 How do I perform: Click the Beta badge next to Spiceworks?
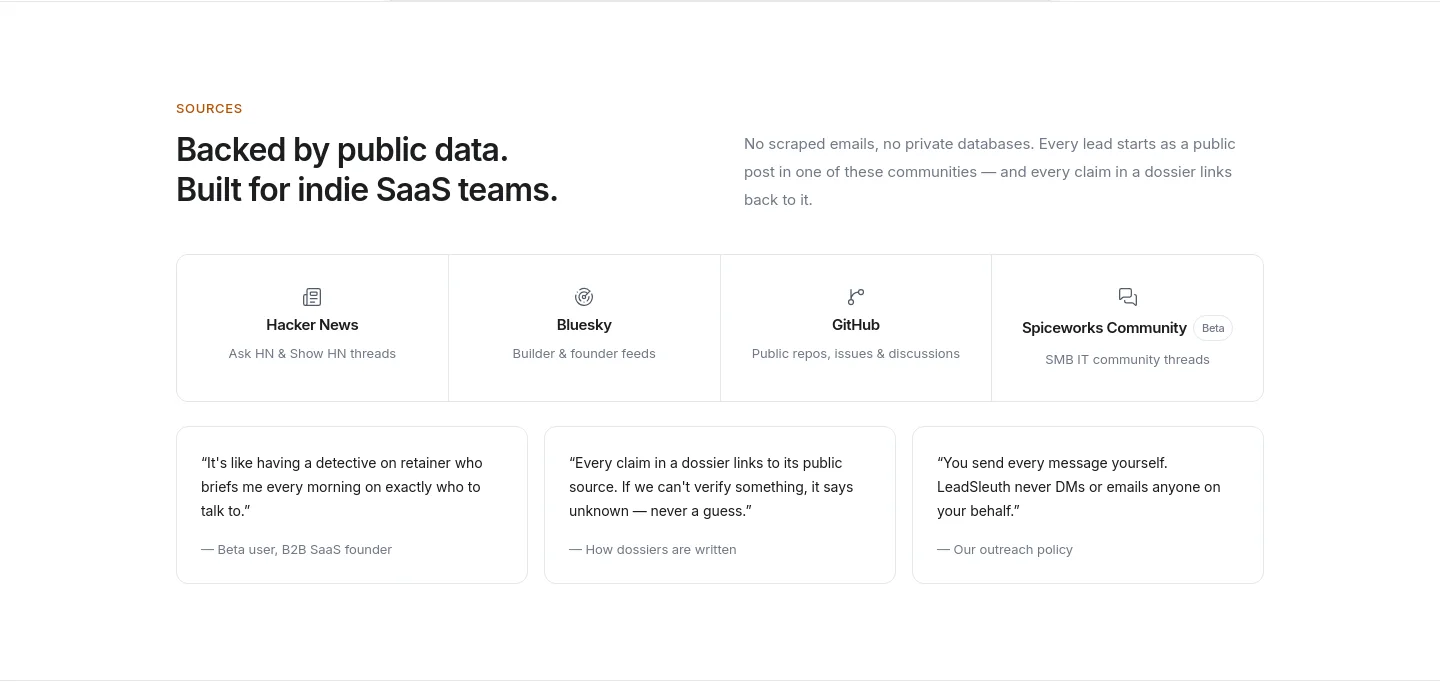click(x=1213, y=328)
